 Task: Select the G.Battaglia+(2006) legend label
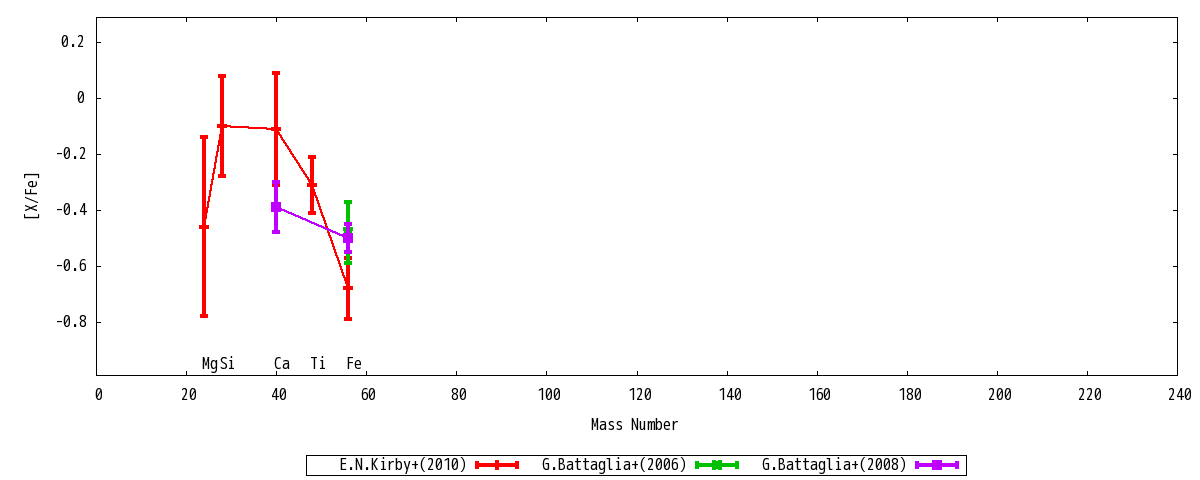(x=615, y=465)
